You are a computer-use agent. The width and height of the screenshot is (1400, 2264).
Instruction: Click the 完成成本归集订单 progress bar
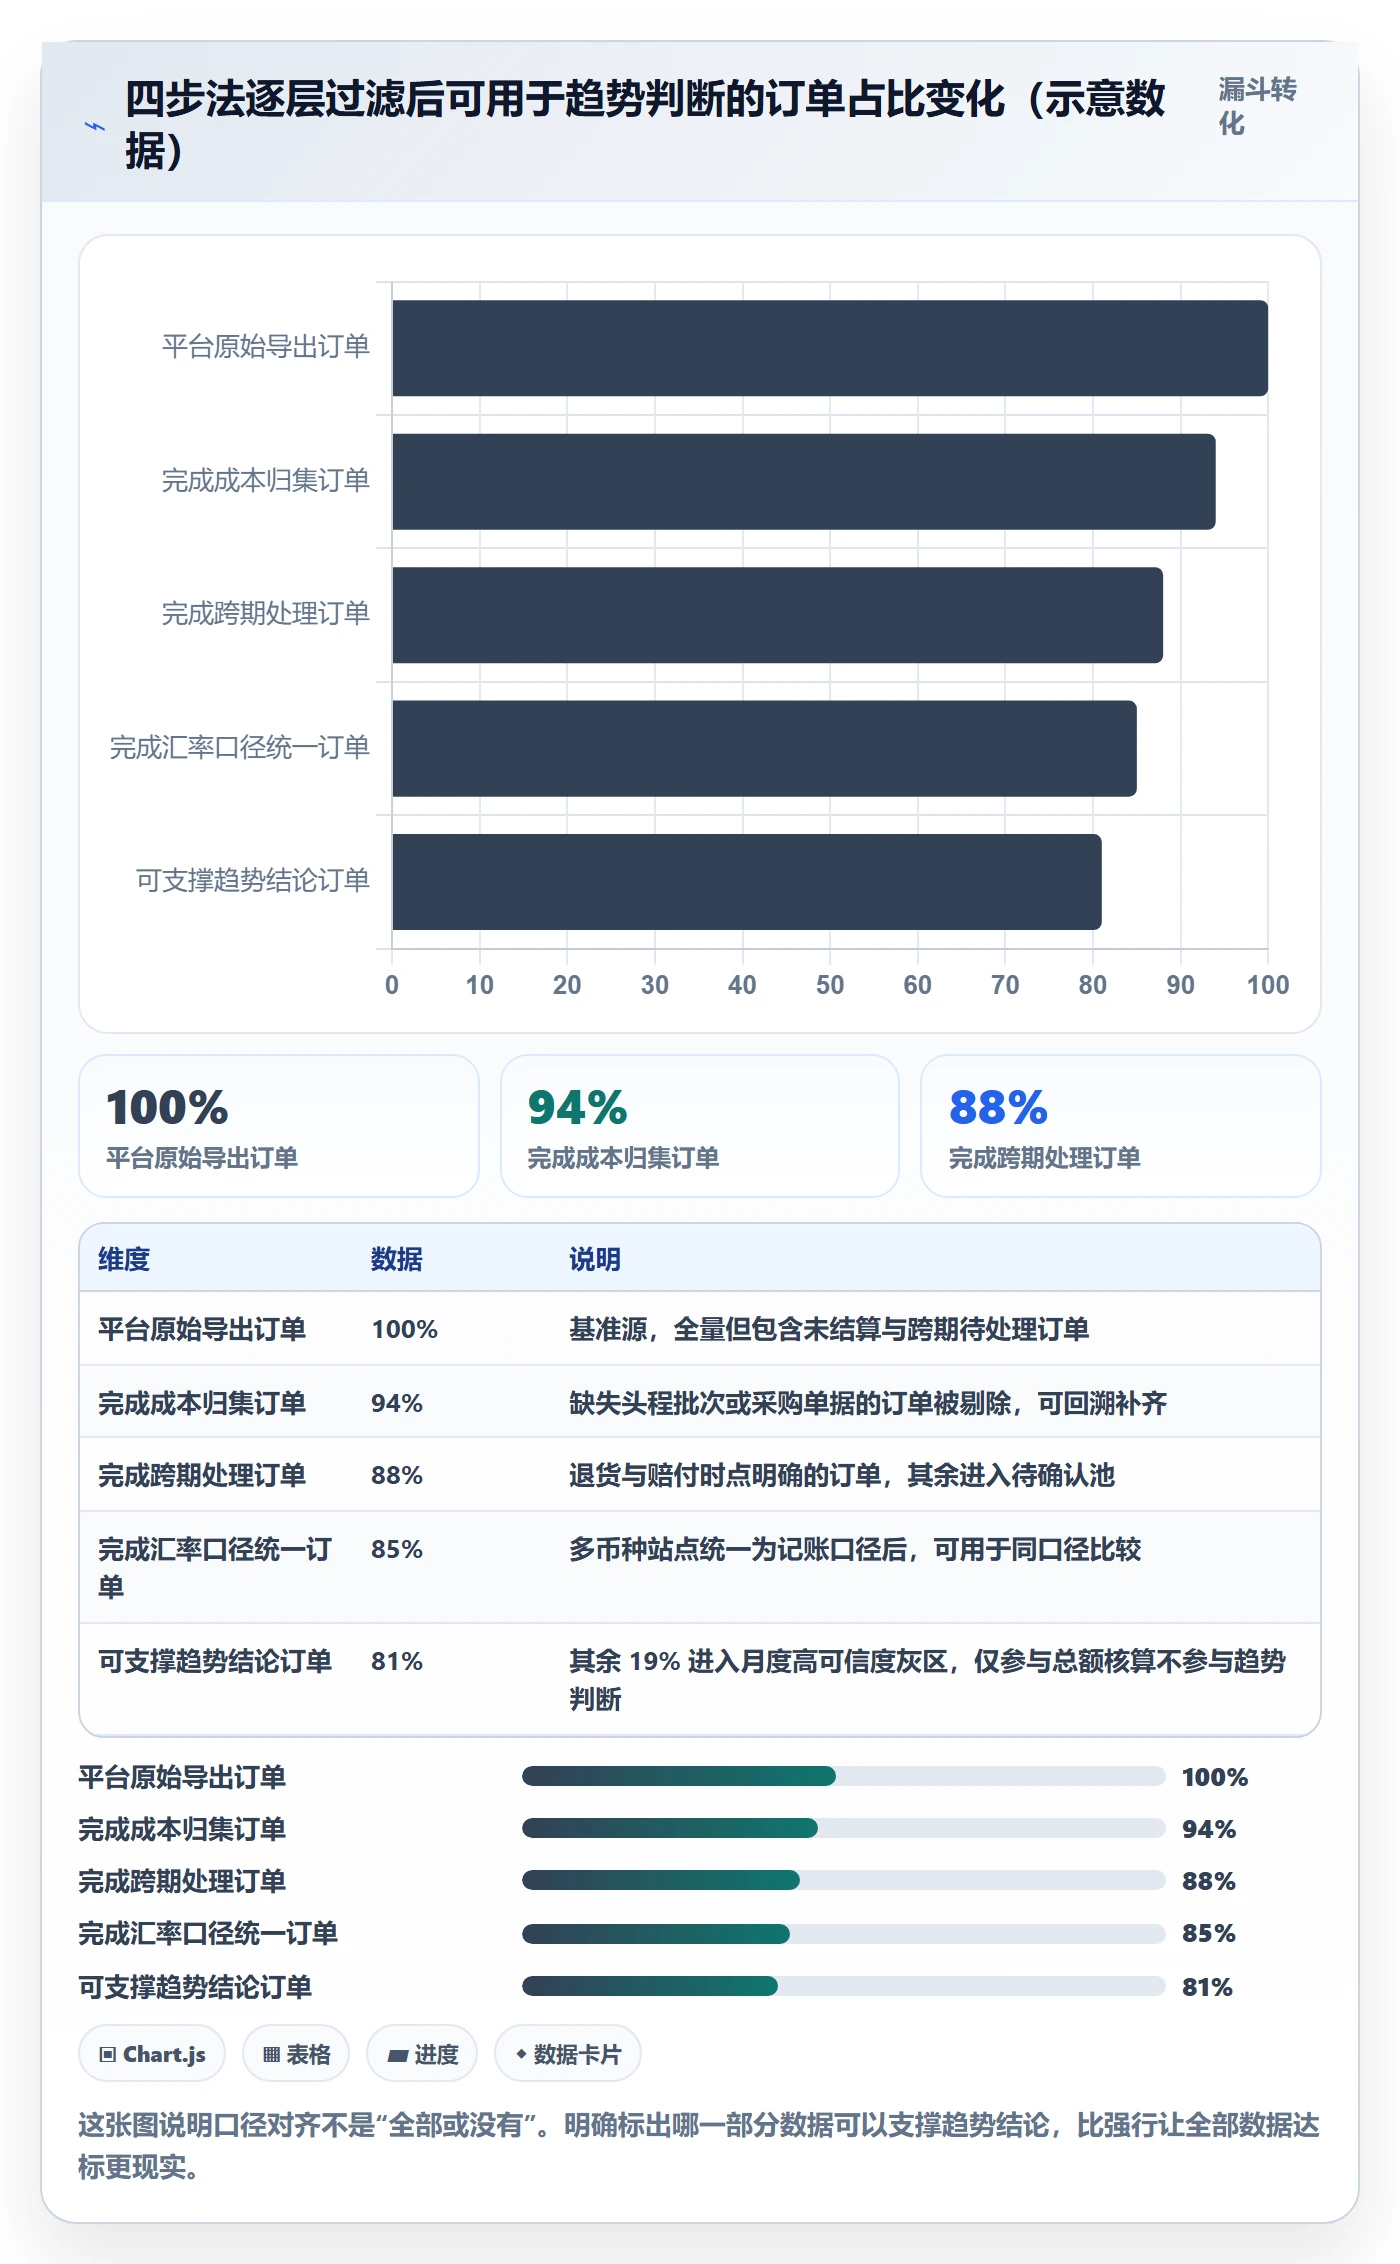pyautogui.click(x=843, y=1828)
